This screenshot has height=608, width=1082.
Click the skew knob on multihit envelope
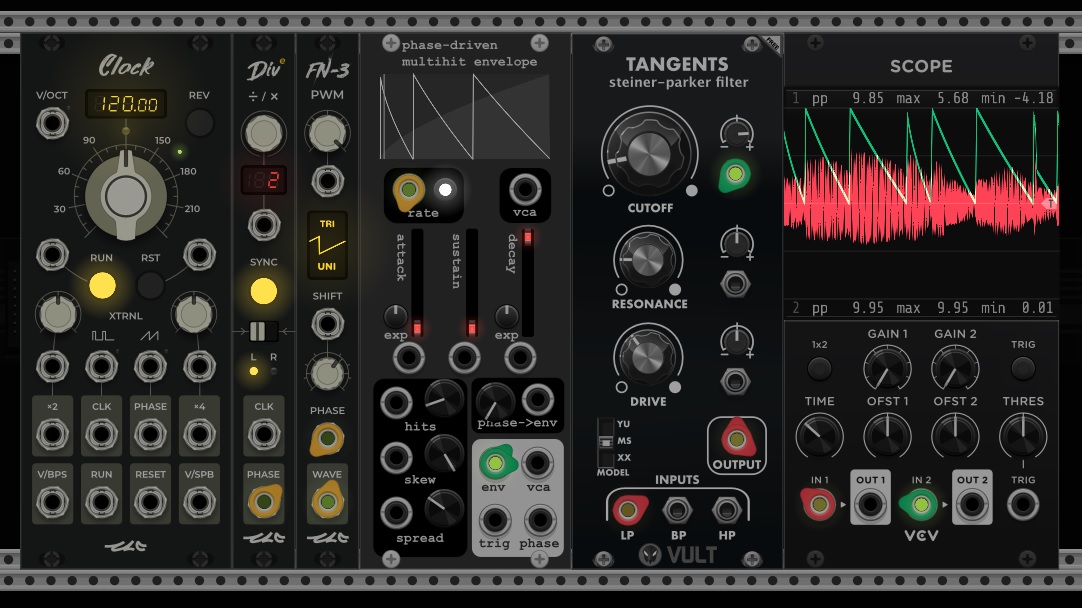[444, 453]
